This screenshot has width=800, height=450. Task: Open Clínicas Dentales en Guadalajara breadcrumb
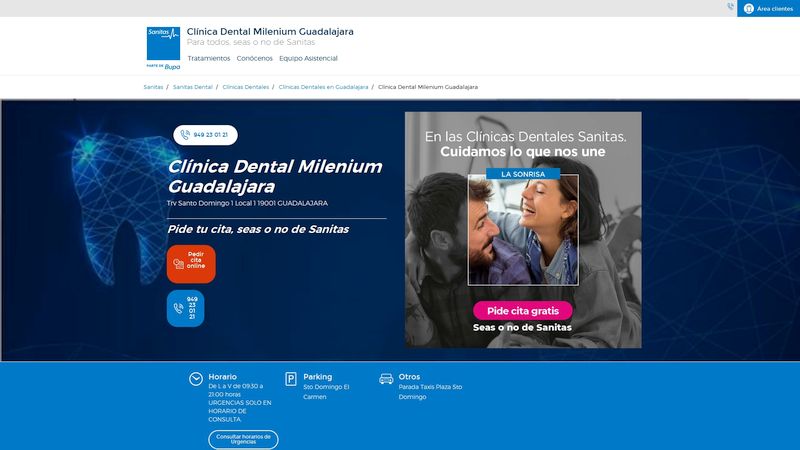323,87
